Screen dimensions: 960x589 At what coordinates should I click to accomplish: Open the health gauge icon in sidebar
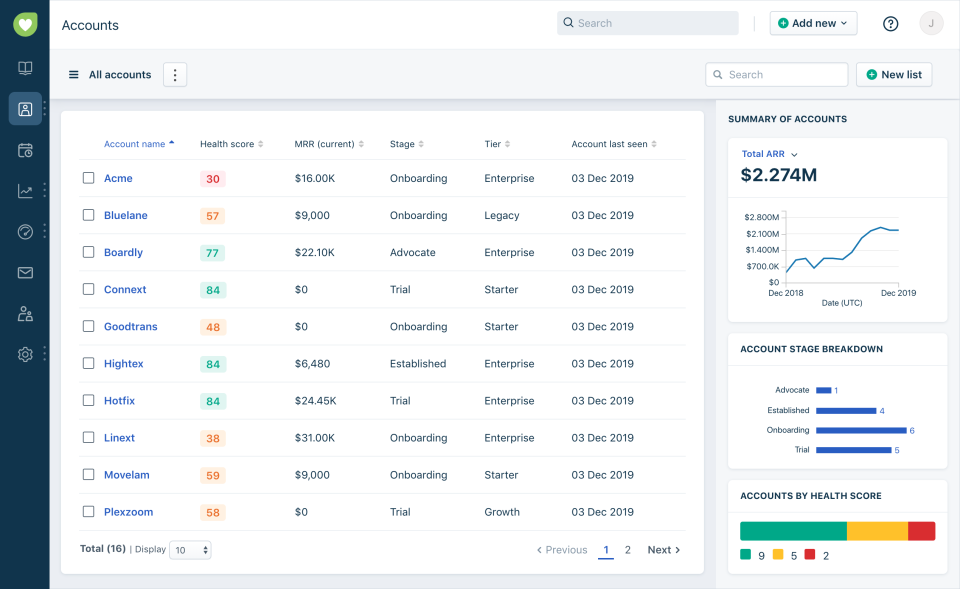point(25,231)
